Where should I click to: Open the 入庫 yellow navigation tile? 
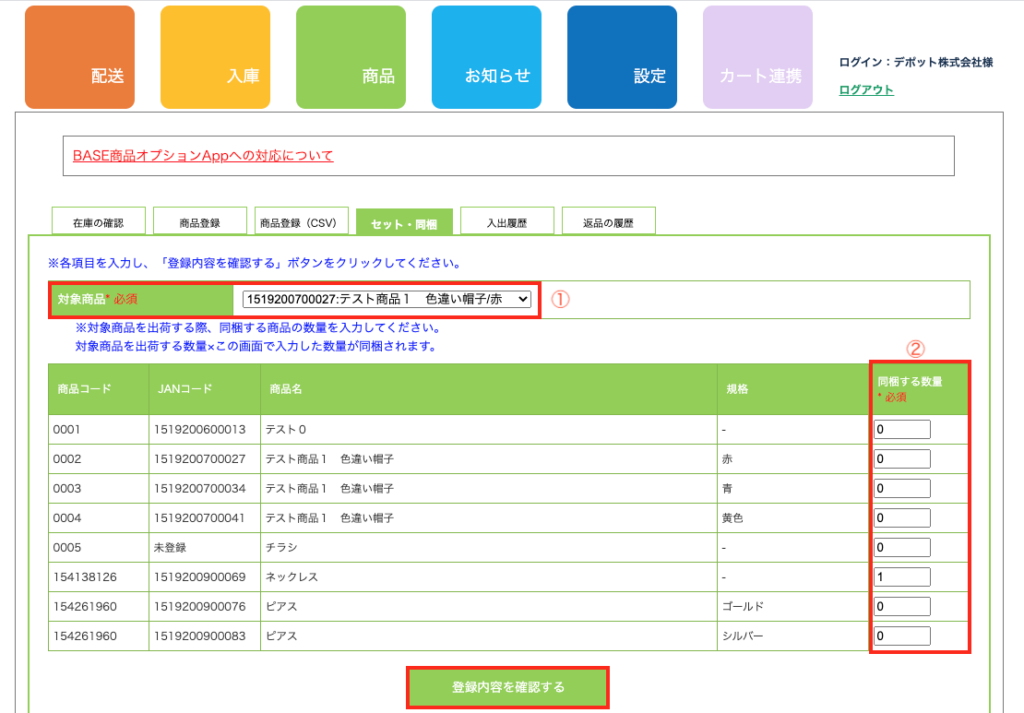pyautogui.click(x=215, y=57)
